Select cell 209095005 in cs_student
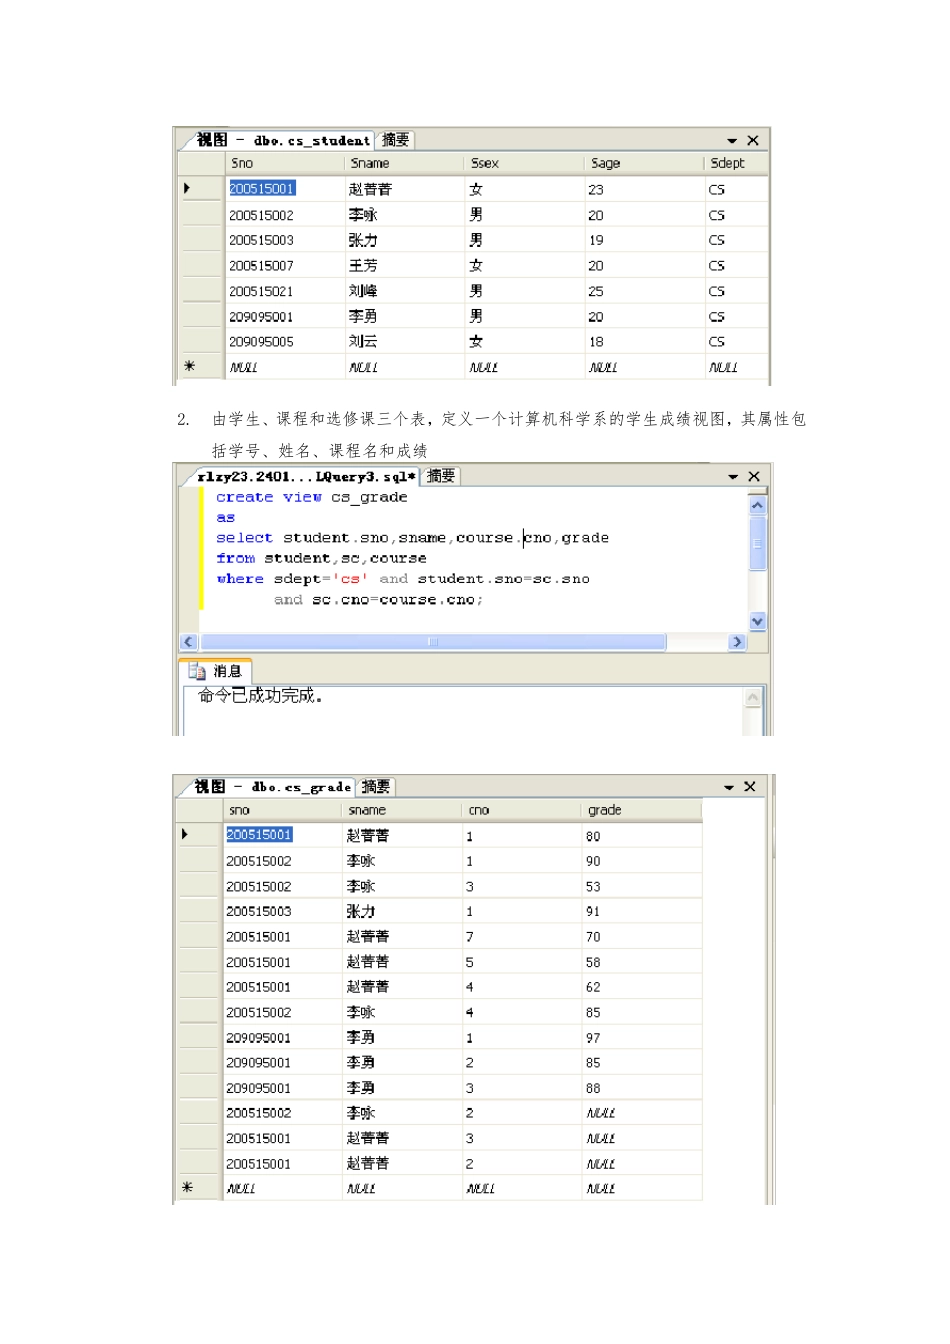This screenshot has height=1344, width=950. tap(283, 341)
